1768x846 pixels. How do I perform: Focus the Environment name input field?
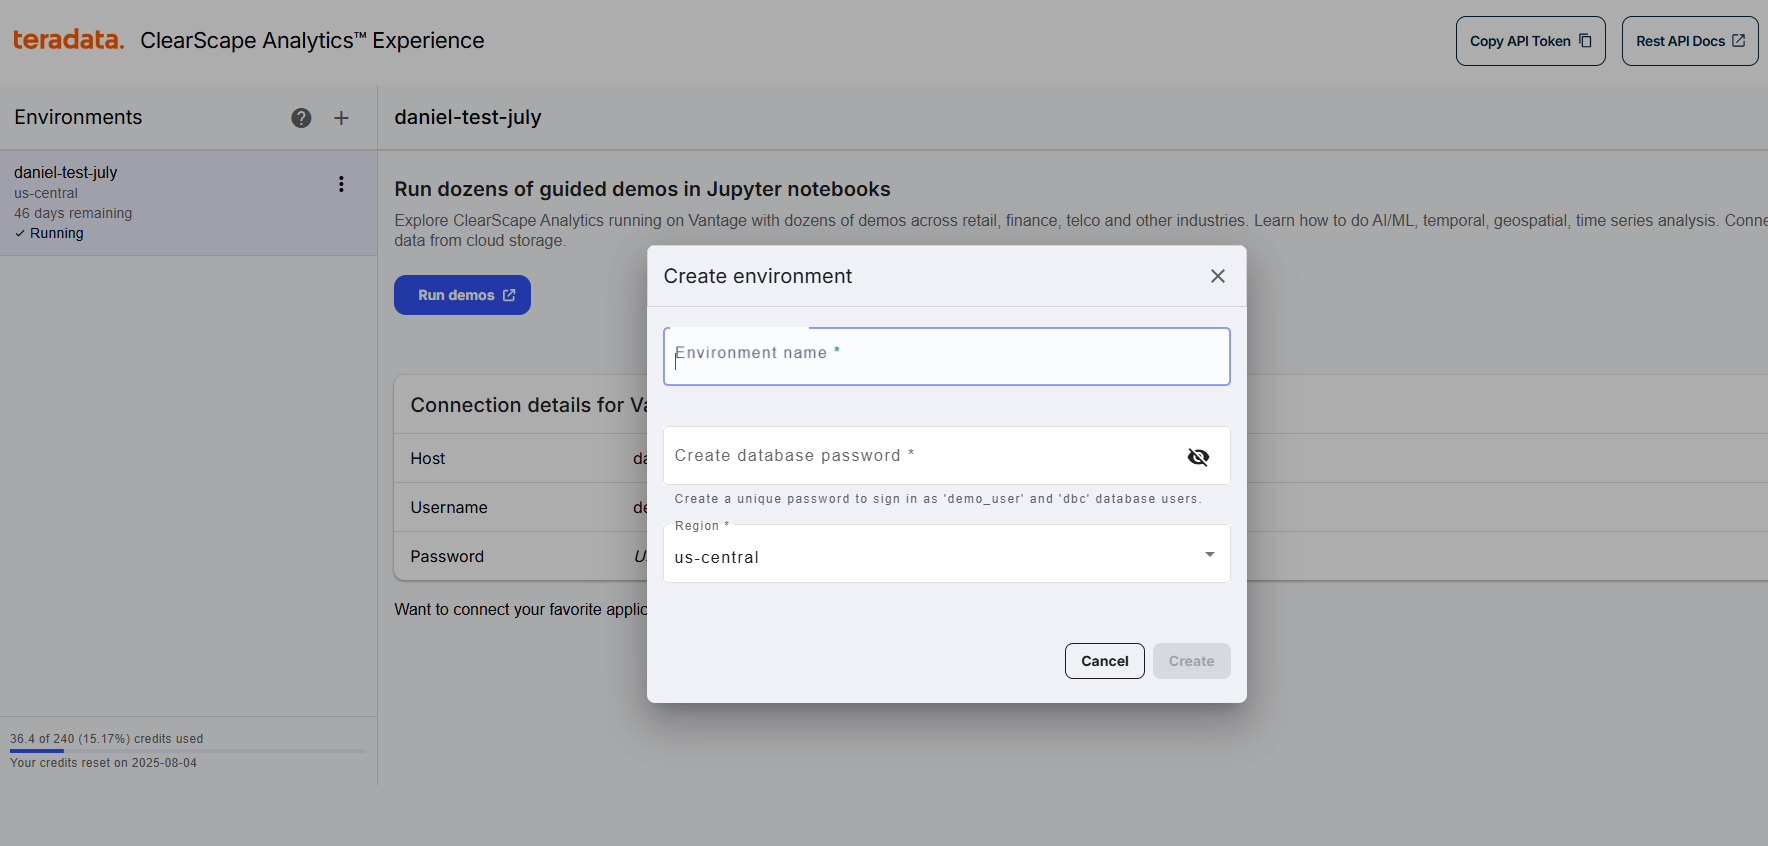coord(945,357)
